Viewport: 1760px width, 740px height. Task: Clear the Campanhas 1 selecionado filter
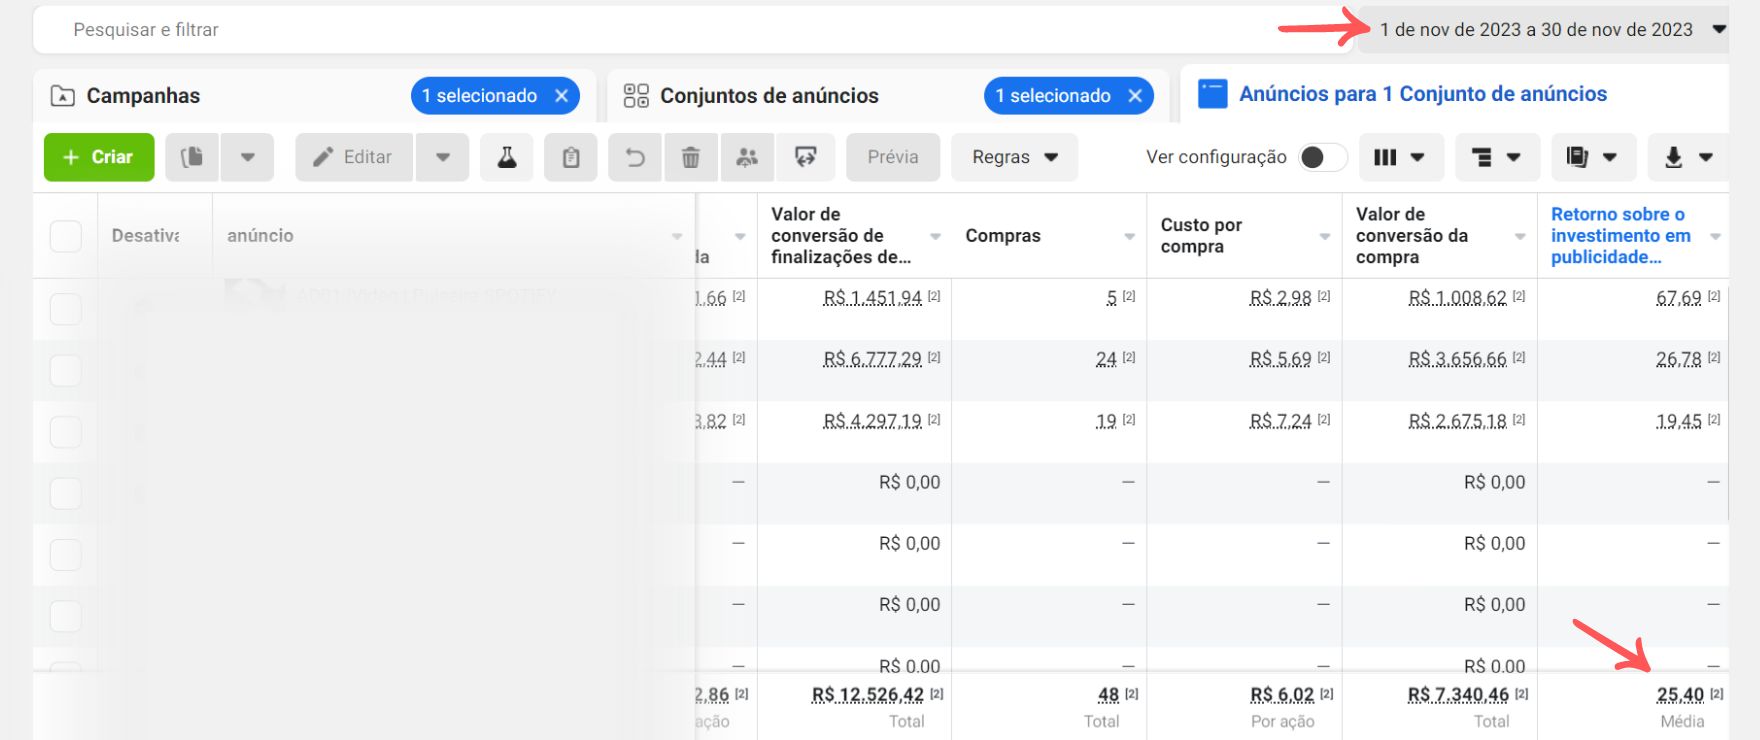click(562, 96)
